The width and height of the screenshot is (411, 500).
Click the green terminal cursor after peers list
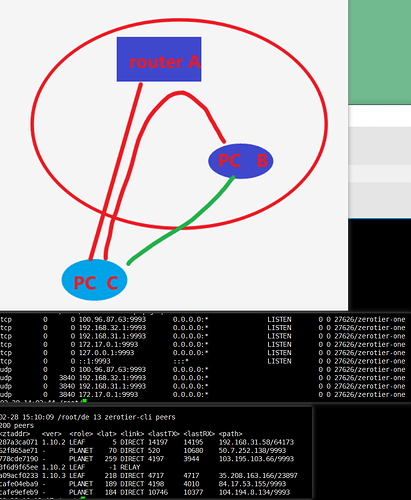coord(83,498)
